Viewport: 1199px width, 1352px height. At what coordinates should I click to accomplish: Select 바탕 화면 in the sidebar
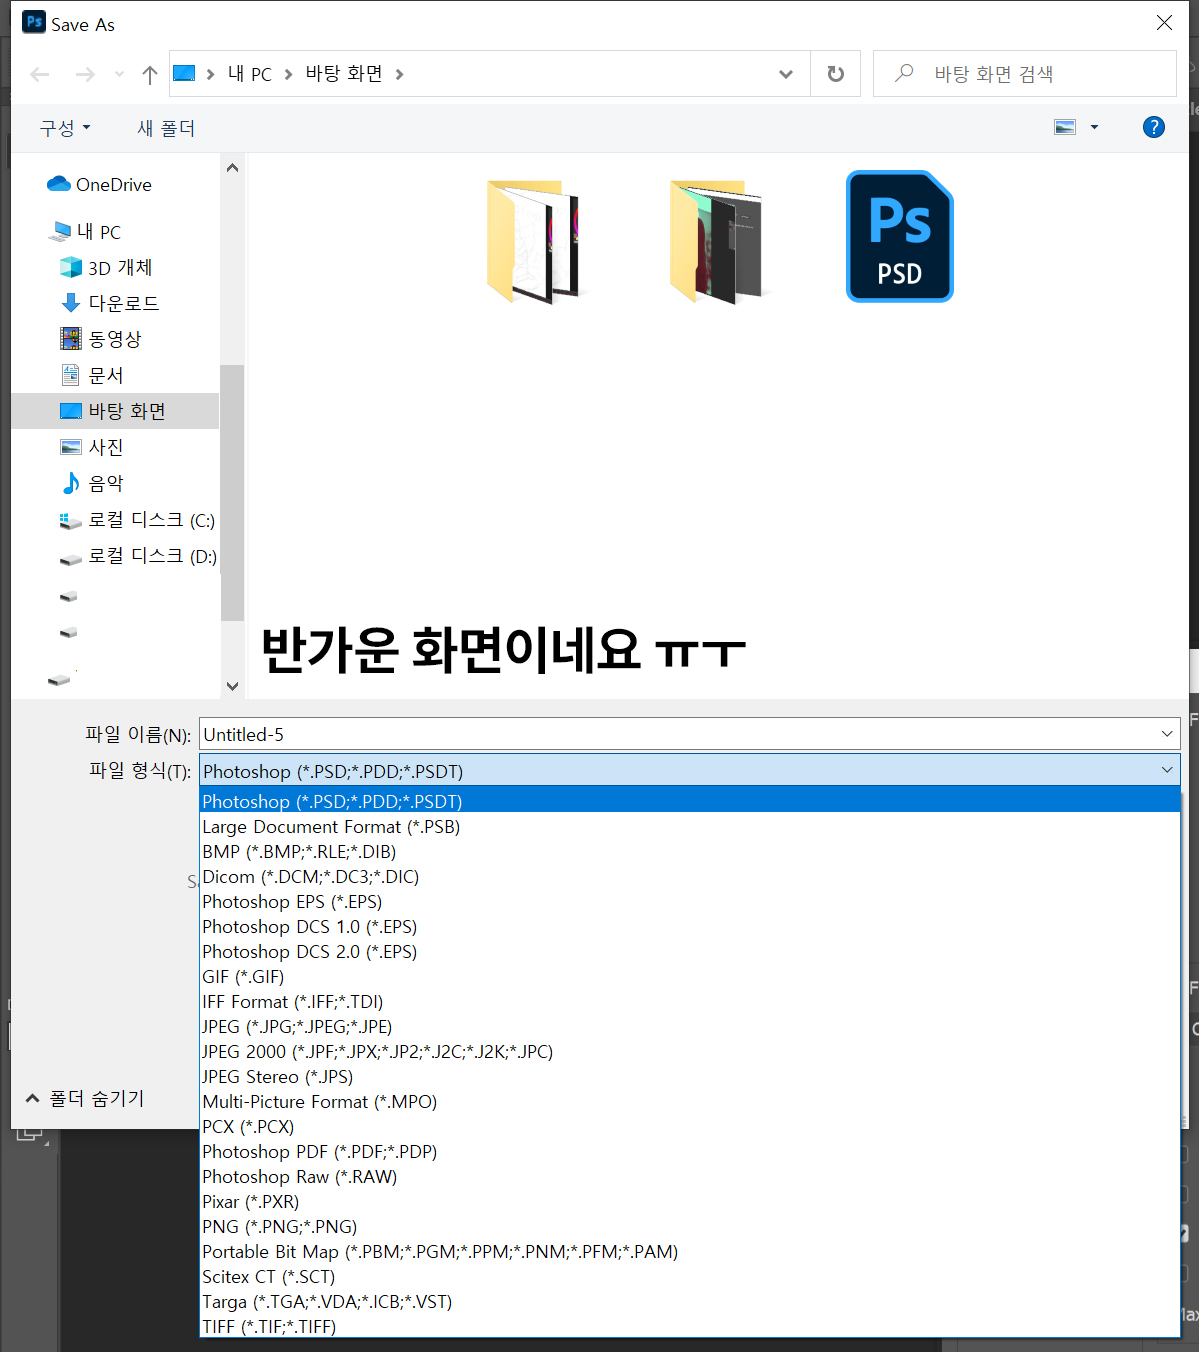point(115,411)
